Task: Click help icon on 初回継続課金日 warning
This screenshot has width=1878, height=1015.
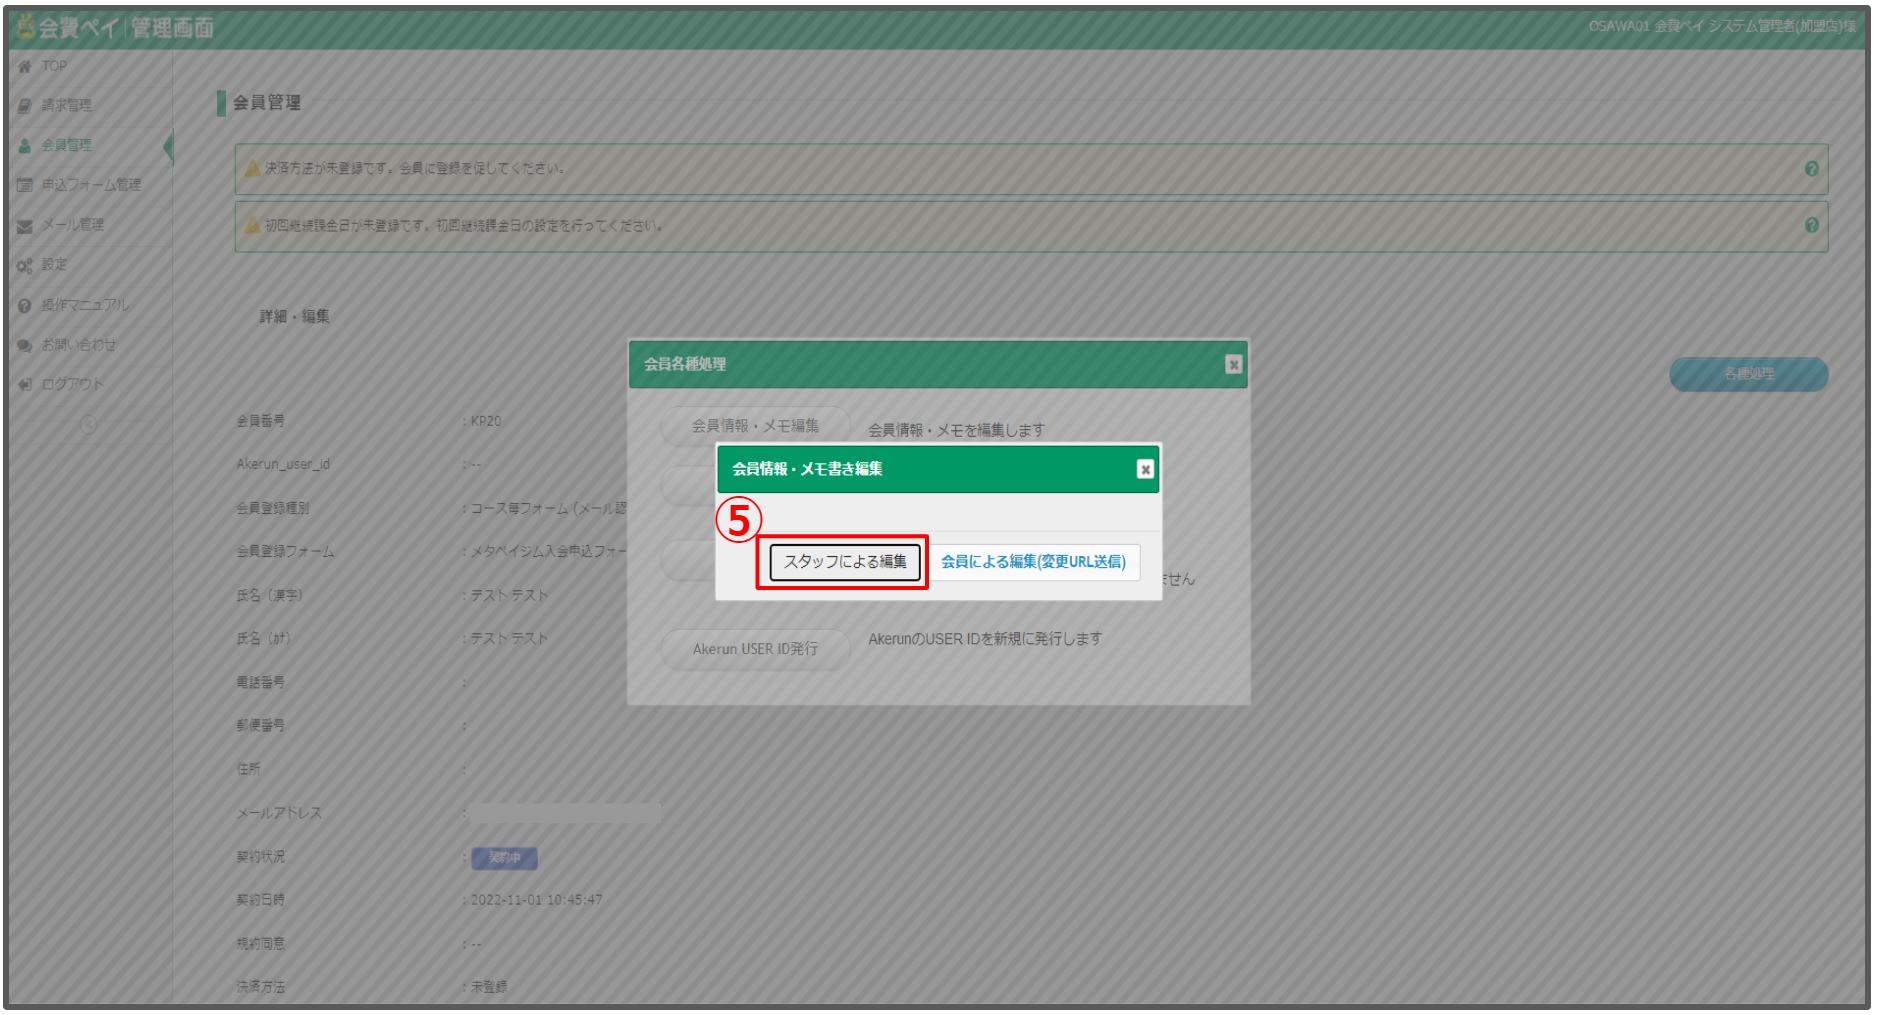Action: pos(1811,226)
